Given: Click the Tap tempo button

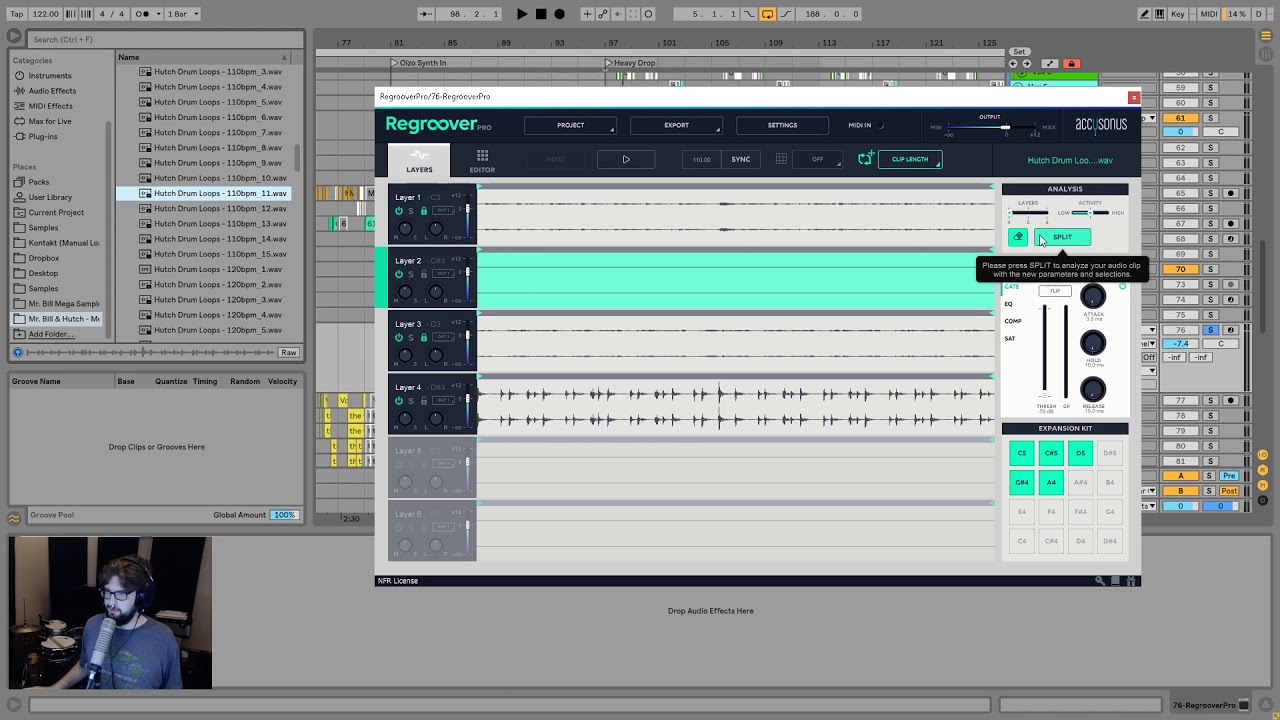Looking at the screenshot, I should 17,14.
